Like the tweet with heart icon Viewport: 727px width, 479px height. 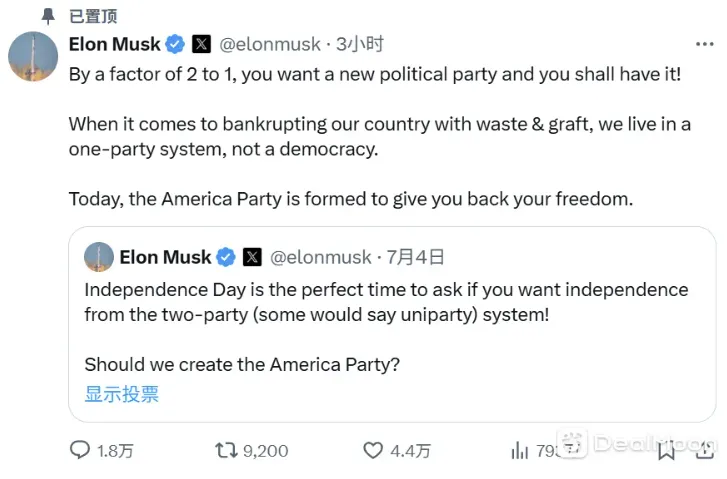(373, 451)
